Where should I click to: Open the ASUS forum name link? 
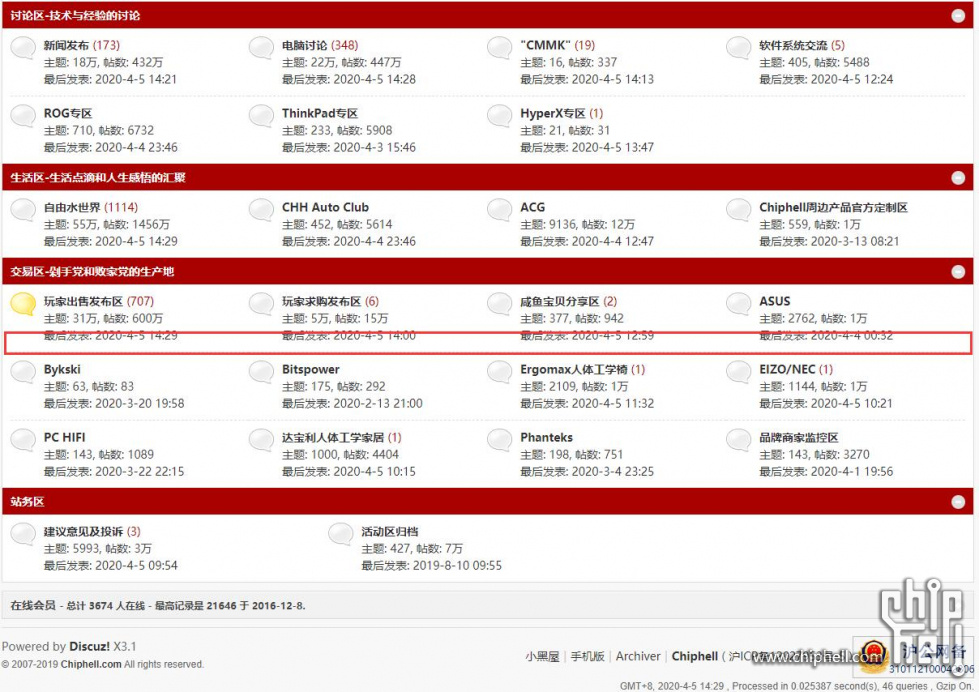[775, 302]
